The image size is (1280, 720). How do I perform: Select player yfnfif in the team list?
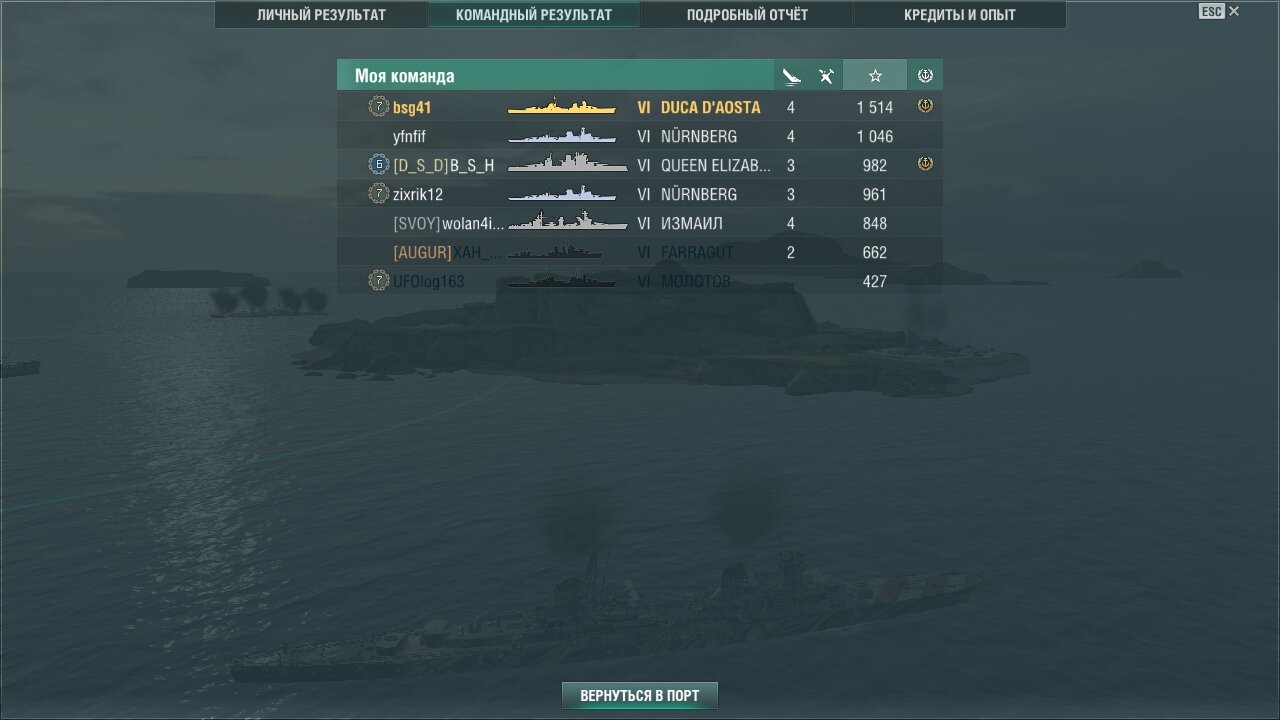(409, 136)
